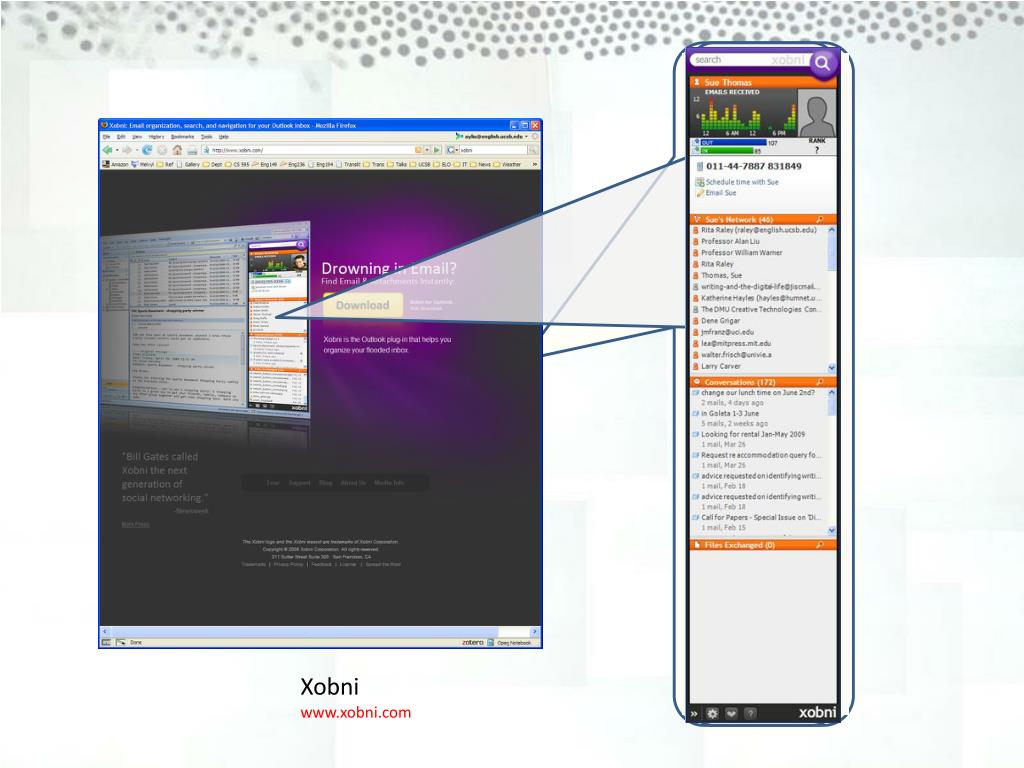Select the writing-and-the-digital-life mailing list contact
1024x768 pixels.
click(760, 287)
